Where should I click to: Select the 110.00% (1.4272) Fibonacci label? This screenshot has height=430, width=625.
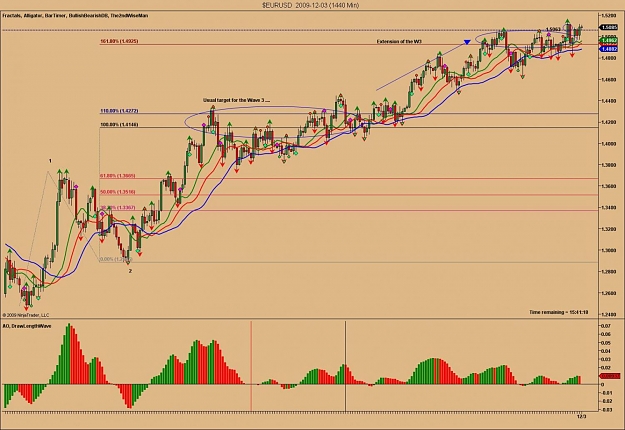[x=119, y=111]
